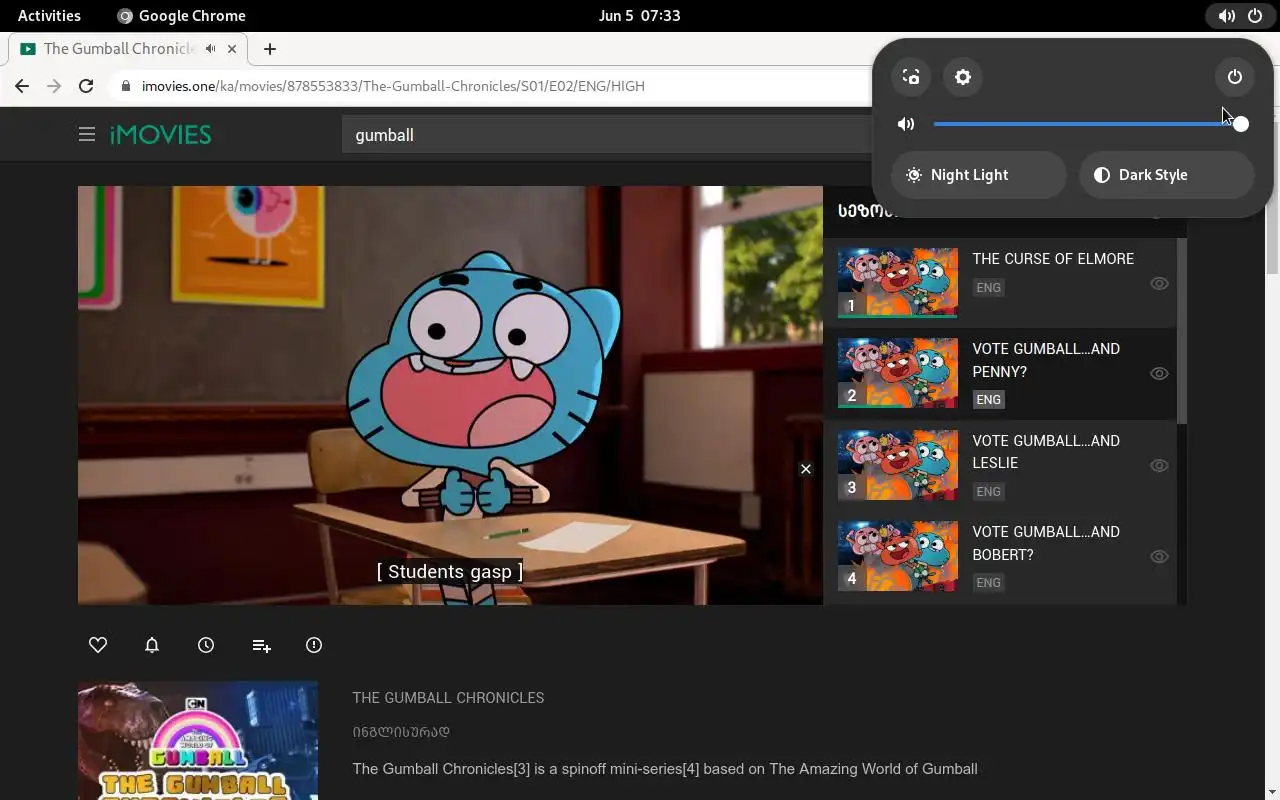Play episode 1 The Curse of Elmore
The image size is (1280, 800).
tap(1000, 283)
